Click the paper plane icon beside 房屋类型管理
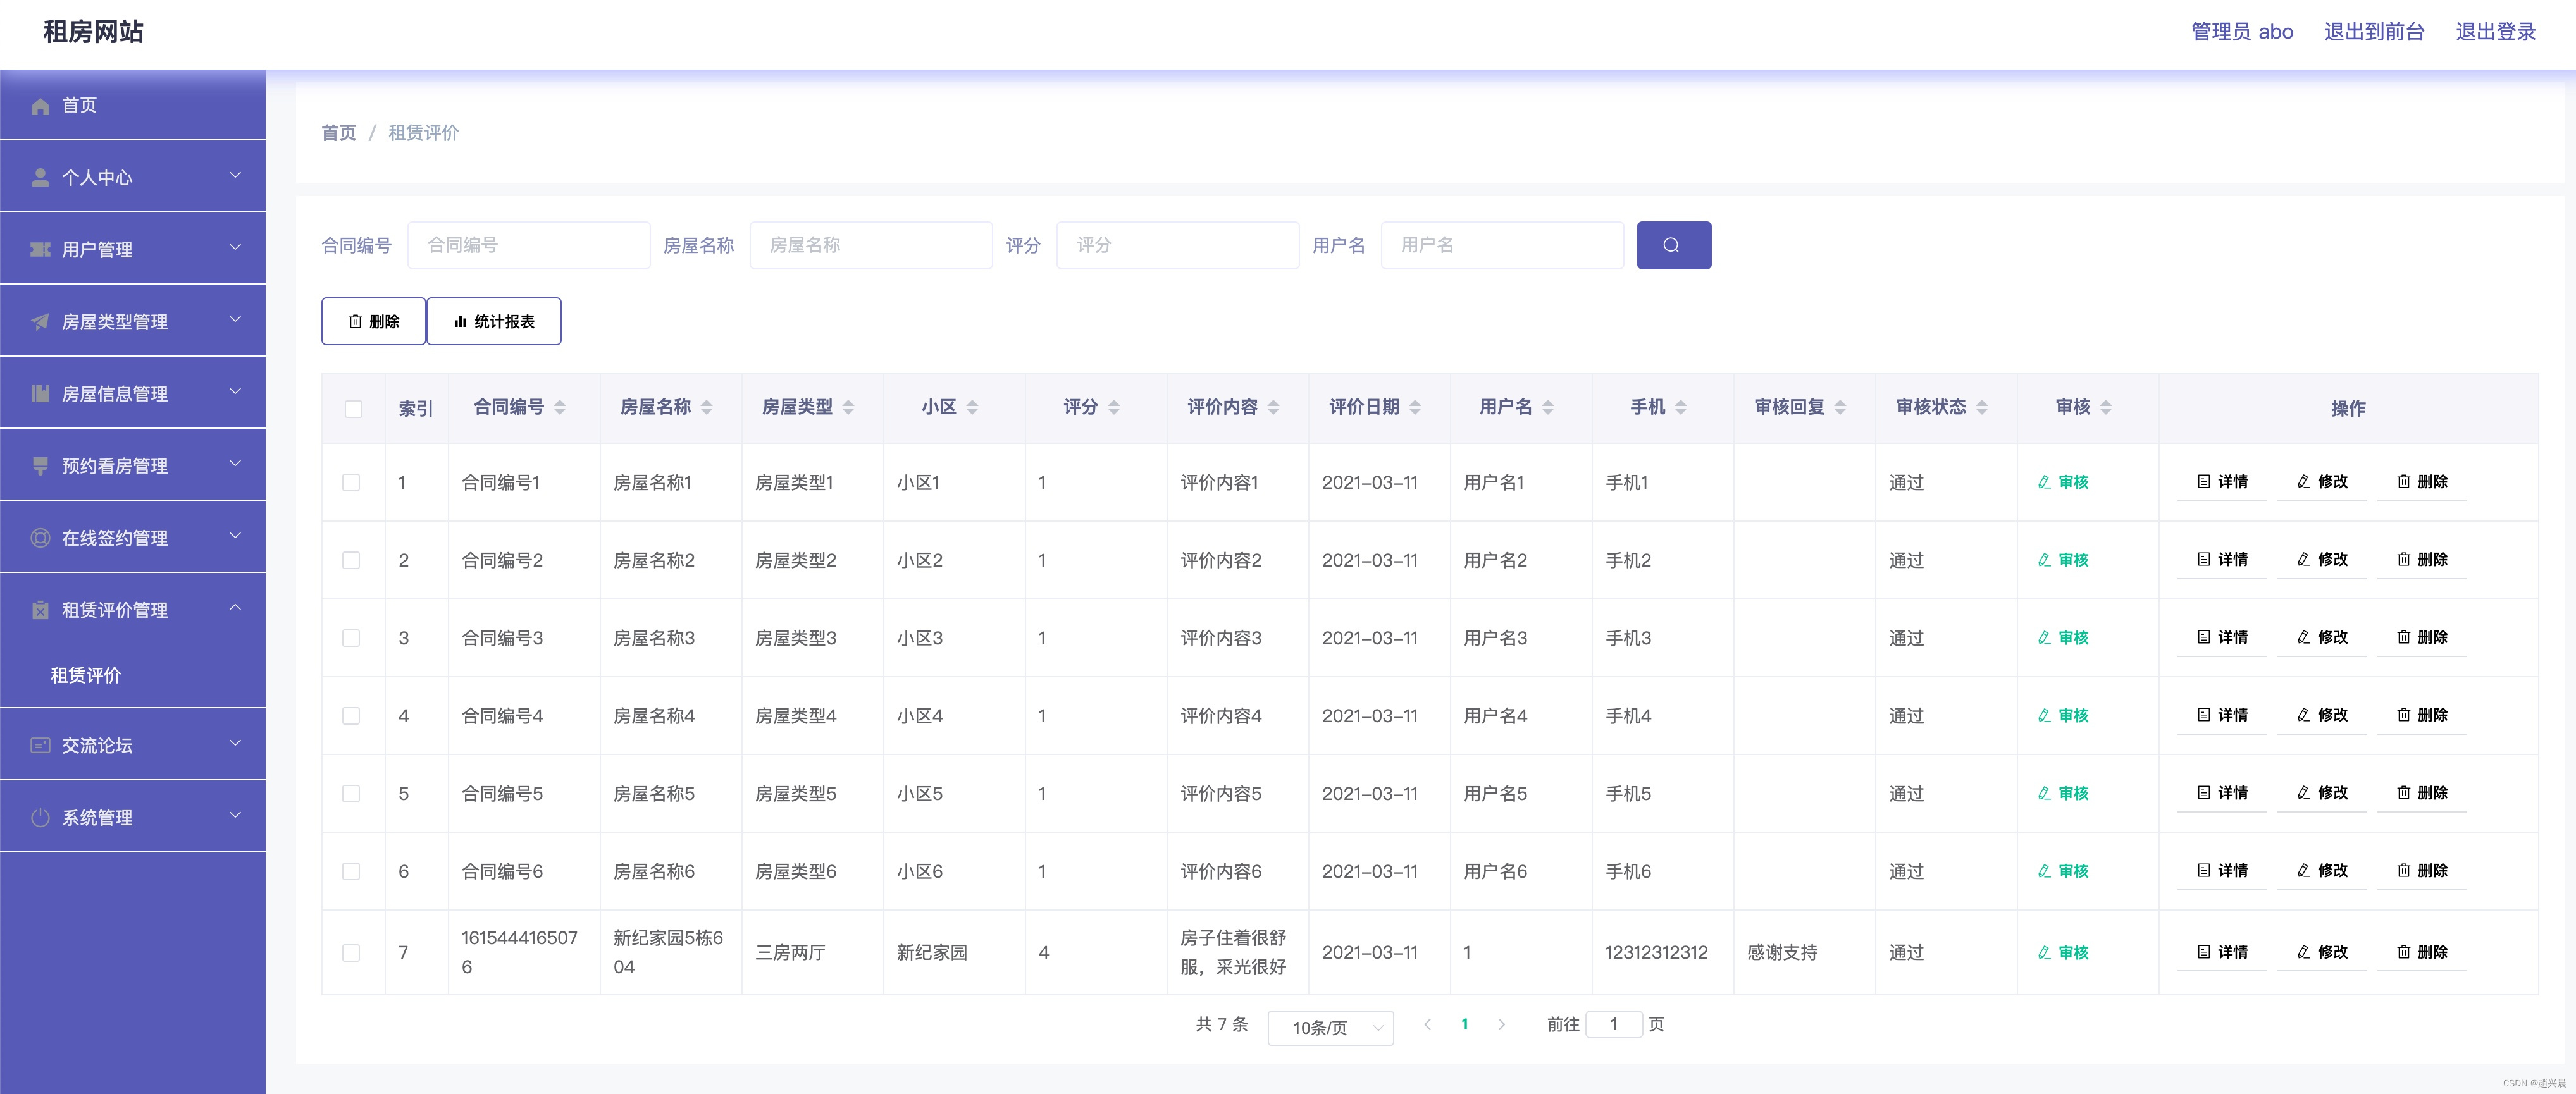This screenshot has width=2576, height=1094. click(x=40, y=321)
